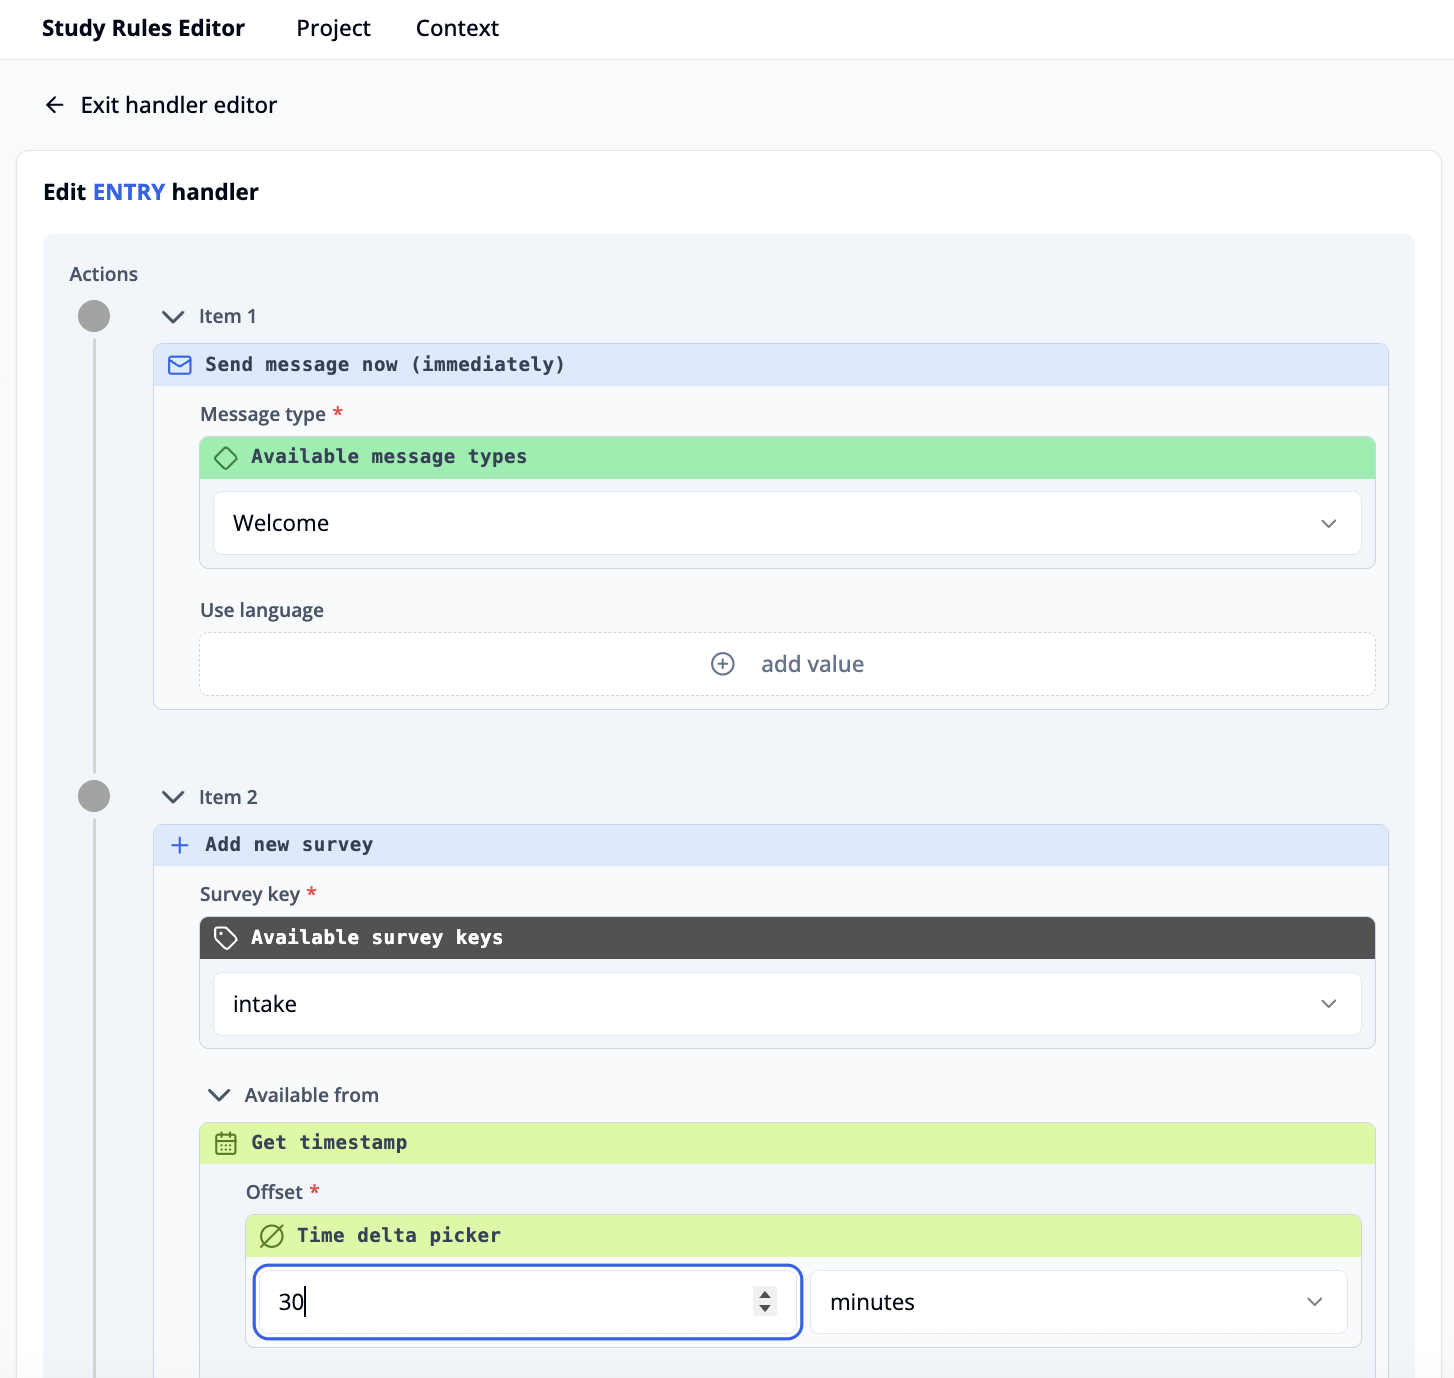
Task: Click the back arrow next to Exit handler editor
Action: (54, 104)
